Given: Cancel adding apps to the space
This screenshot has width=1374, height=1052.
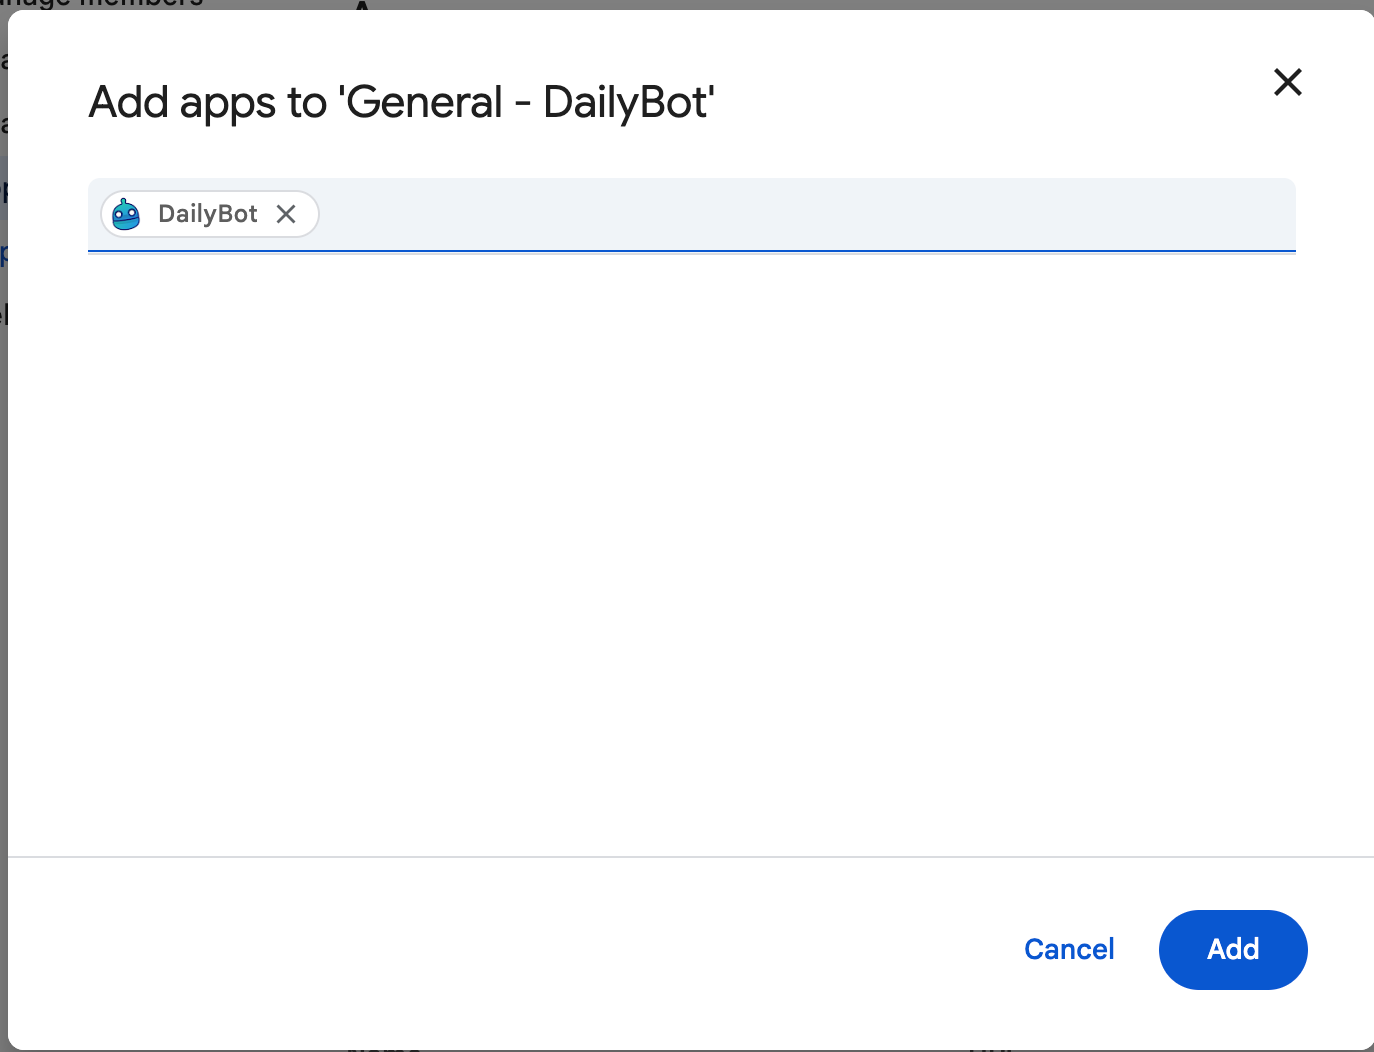Looking at the screenshot, I should click(1068, 949).
